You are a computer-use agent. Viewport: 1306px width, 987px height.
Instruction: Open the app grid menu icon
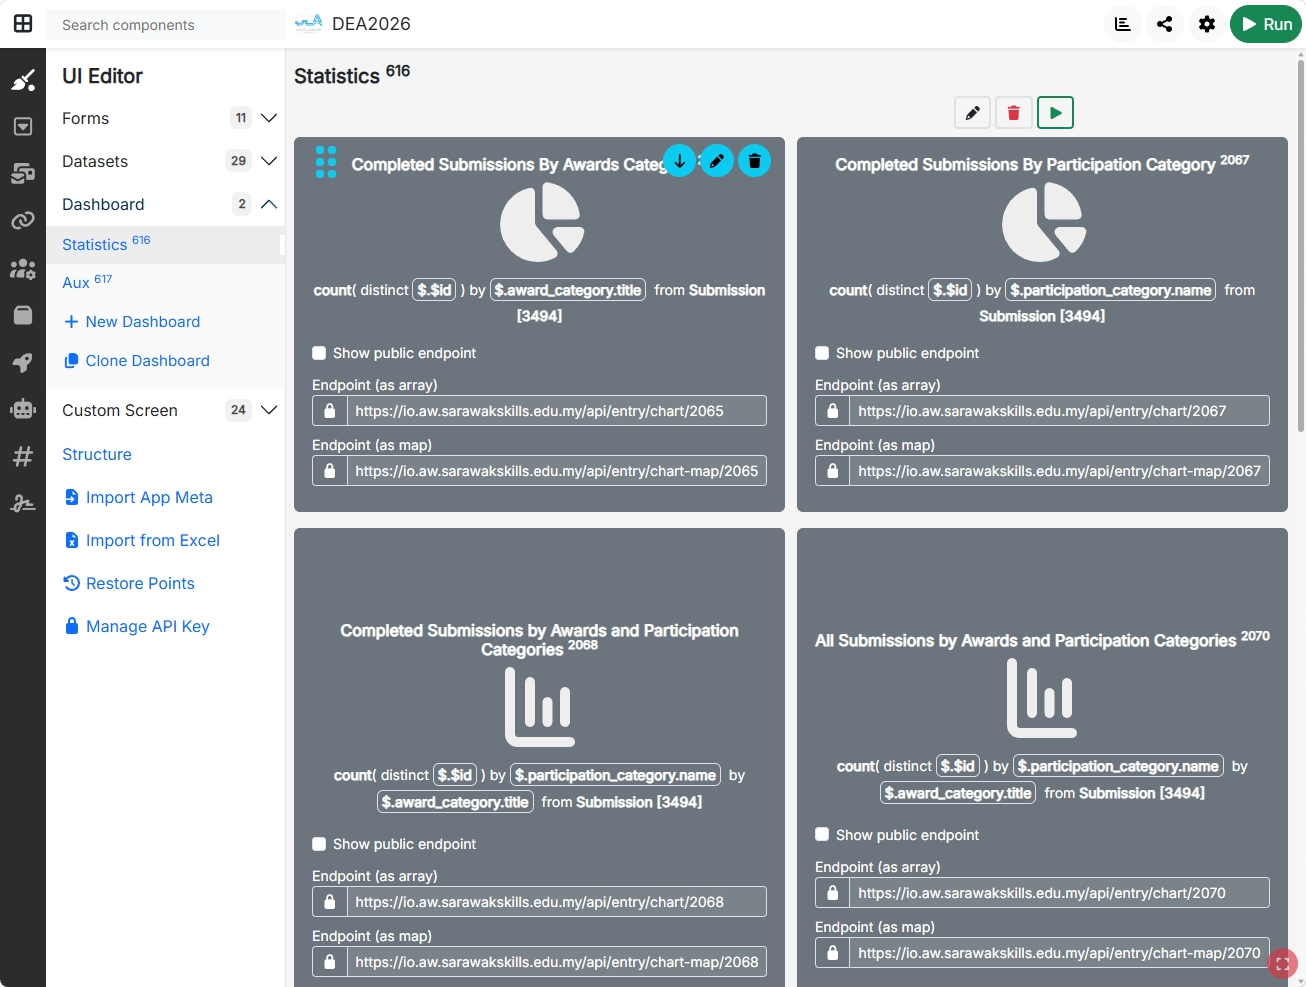click(22, 24)
